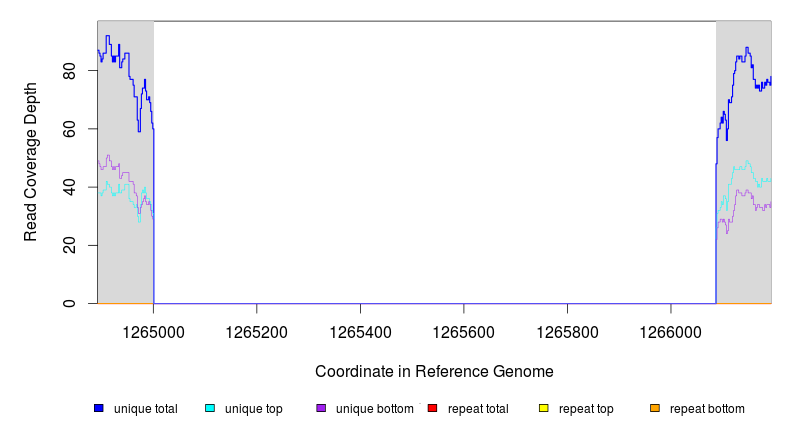This screenshot has height=432, width=792.
Task: Click the 1265000 x-axis tick label
Action: pyautogui.click(x=154, y=329)
